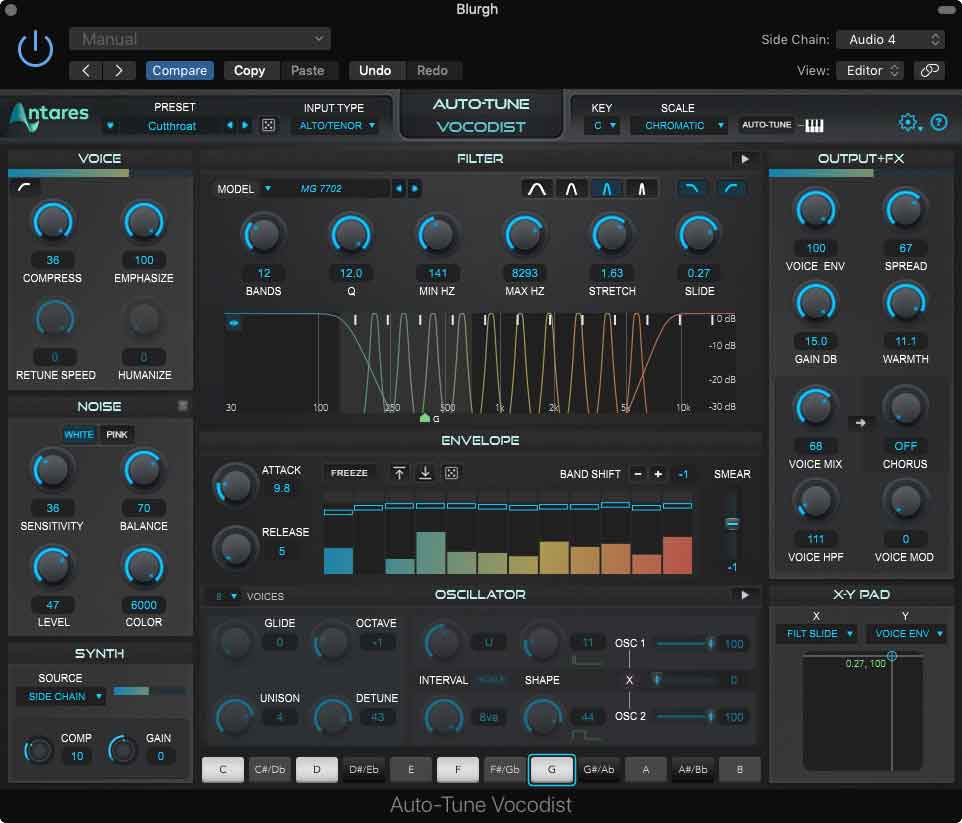
Task: Open the Side Chain selector showing Audio 4
Action: [889, 40]
